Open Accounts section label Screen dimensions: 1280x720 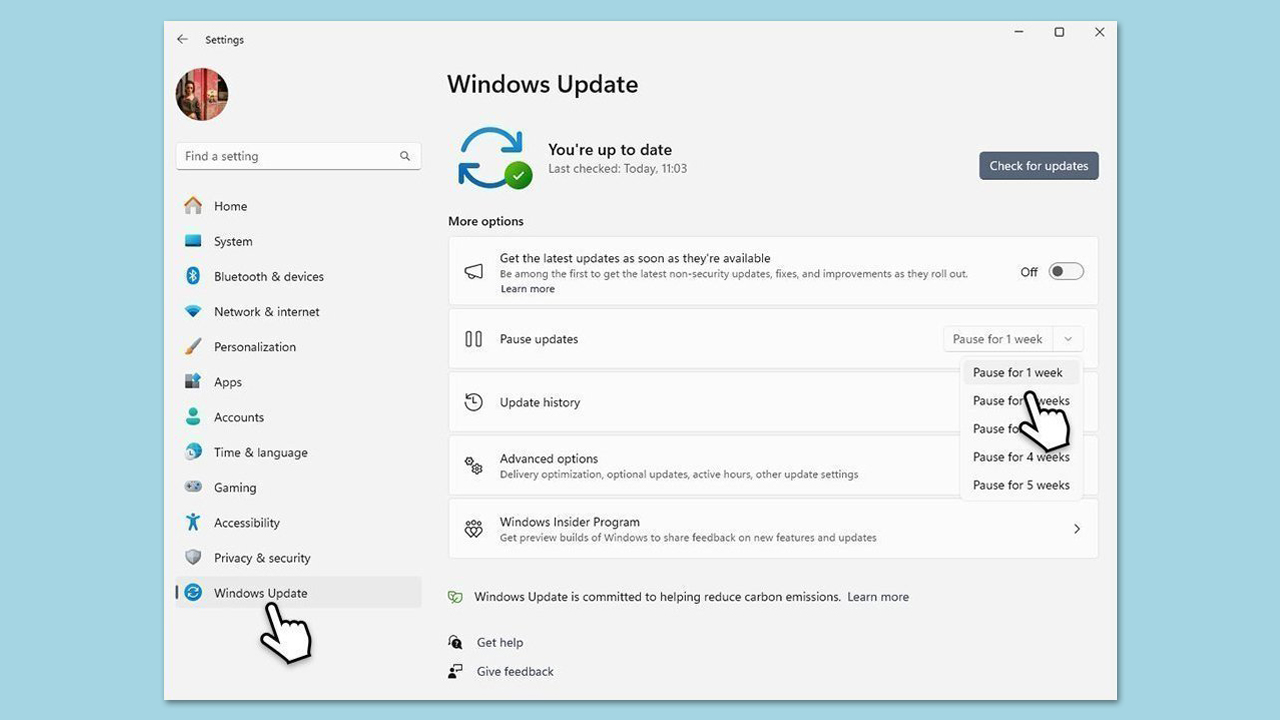239,417
